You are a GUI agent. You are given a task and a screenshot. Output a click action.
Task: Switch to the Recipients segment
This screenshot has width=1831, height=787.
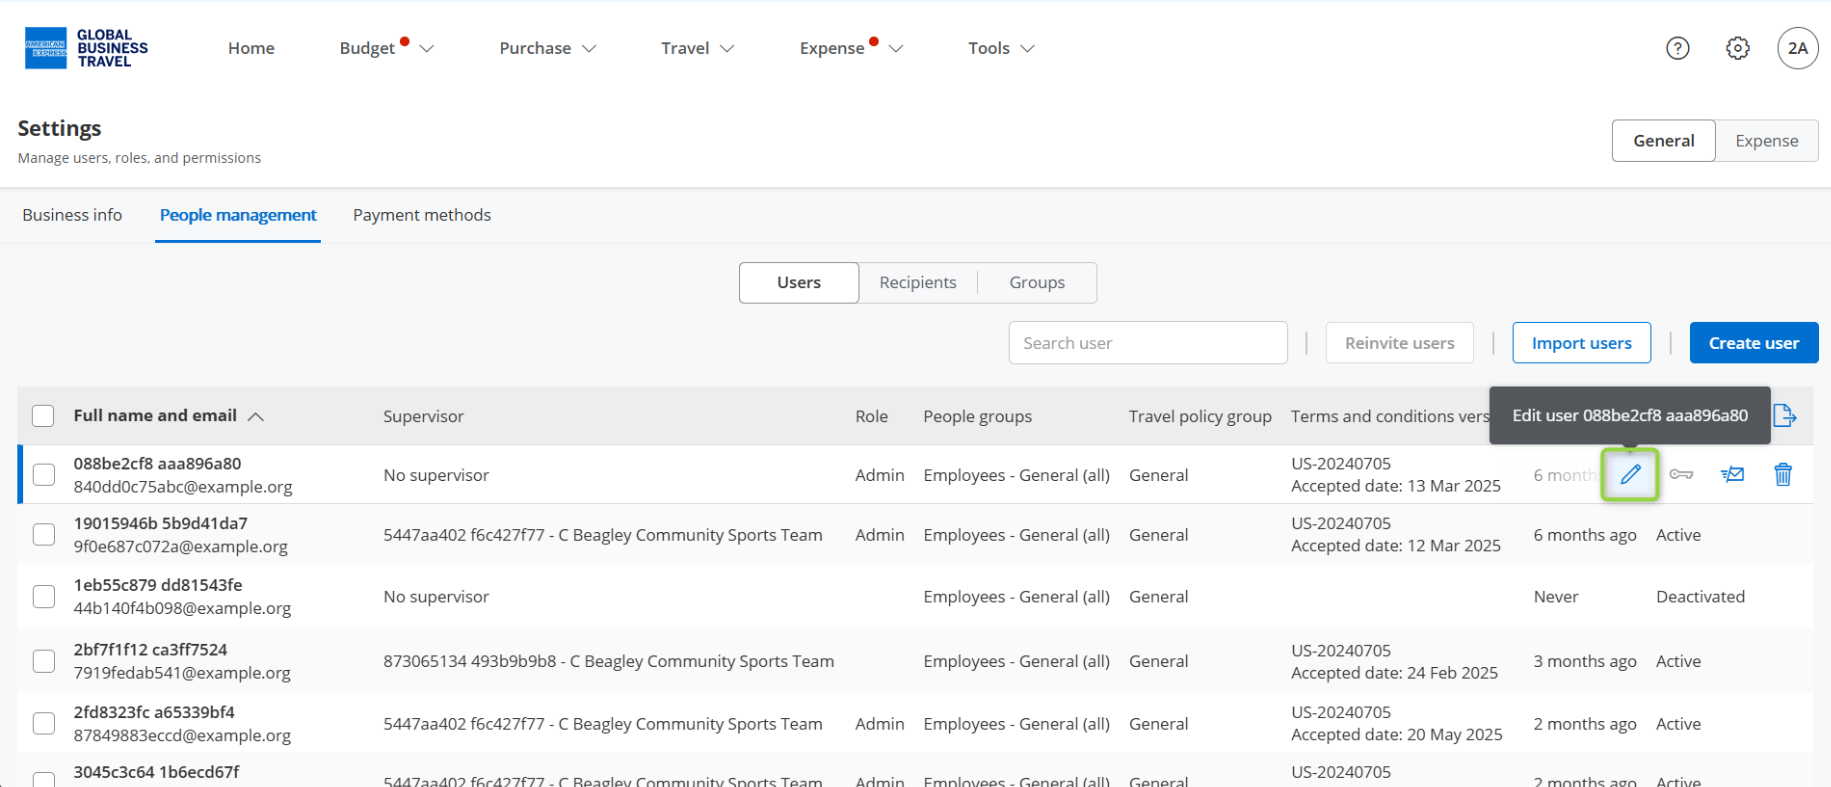pos(918,283)
